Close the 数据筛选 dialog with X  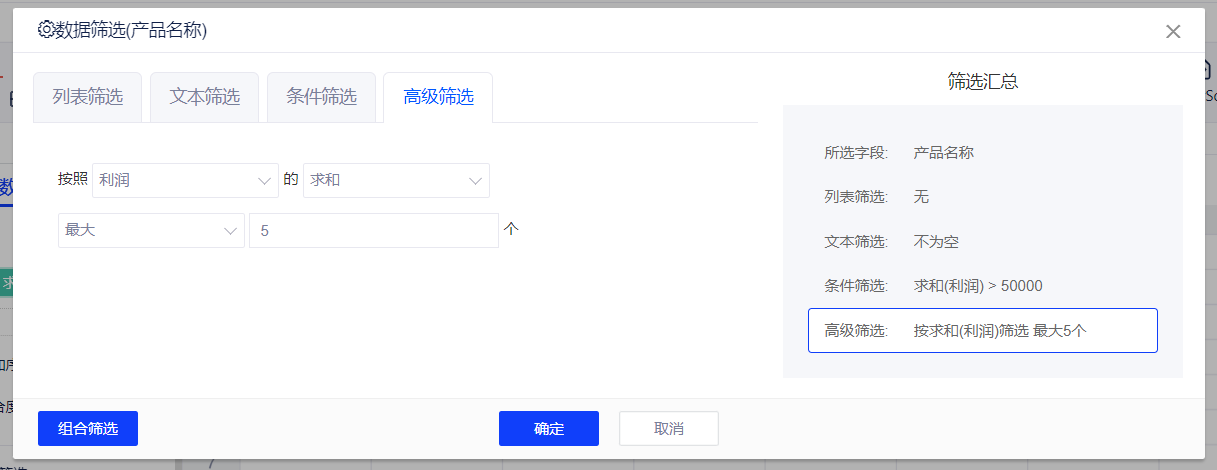(x=1173, y=31)
